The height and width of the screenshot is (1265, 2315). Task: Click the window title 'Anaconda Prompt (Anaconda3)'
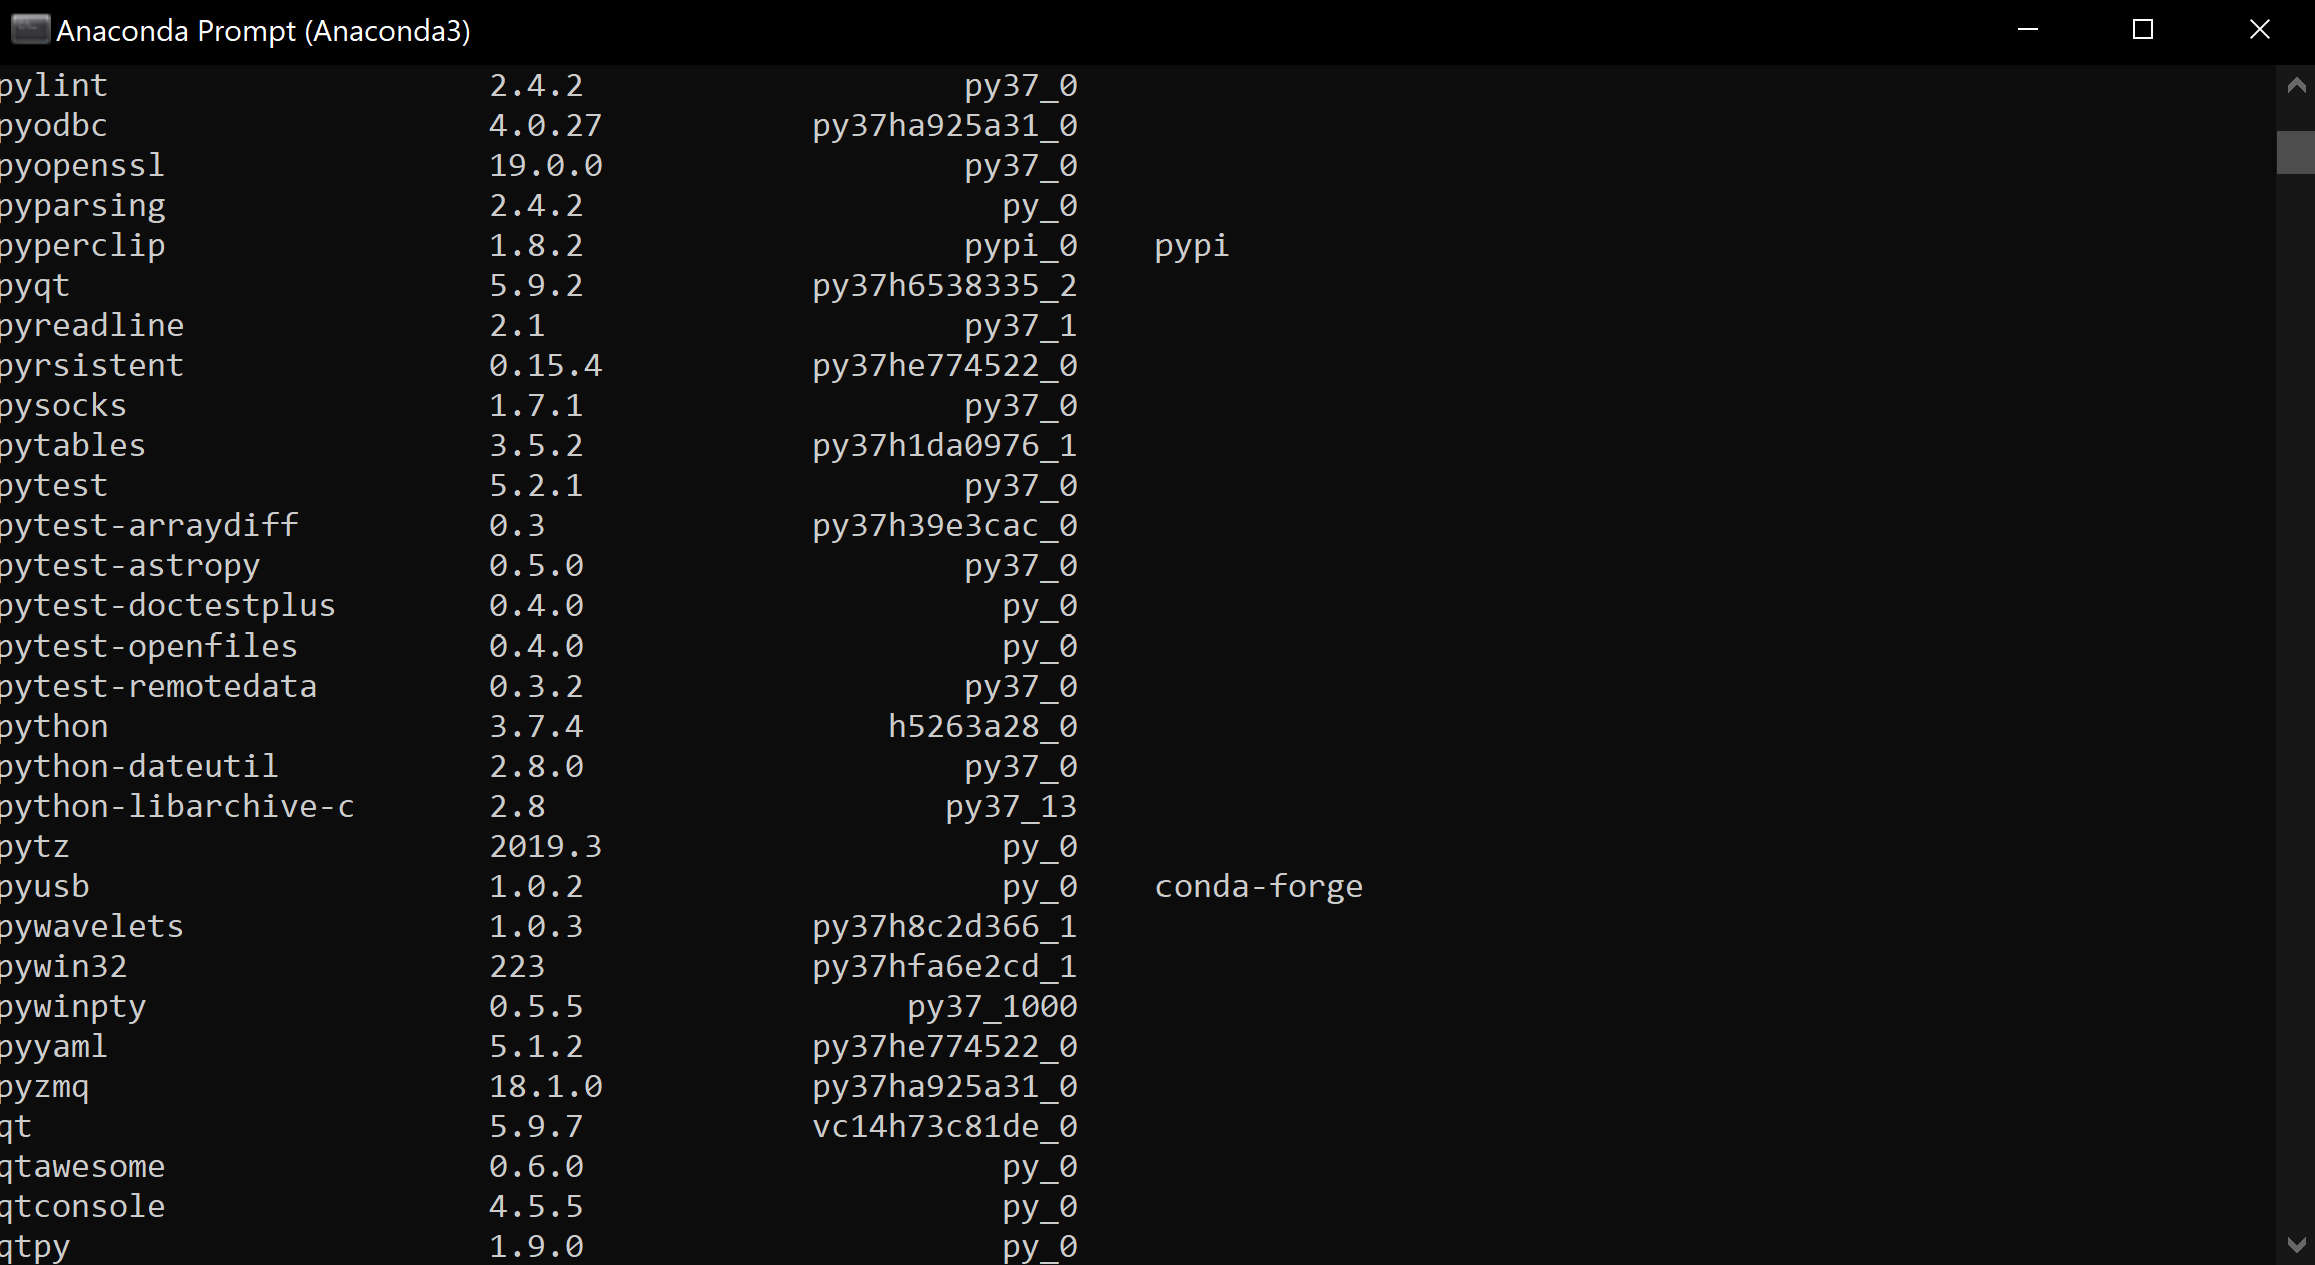(x=263, y=31)
